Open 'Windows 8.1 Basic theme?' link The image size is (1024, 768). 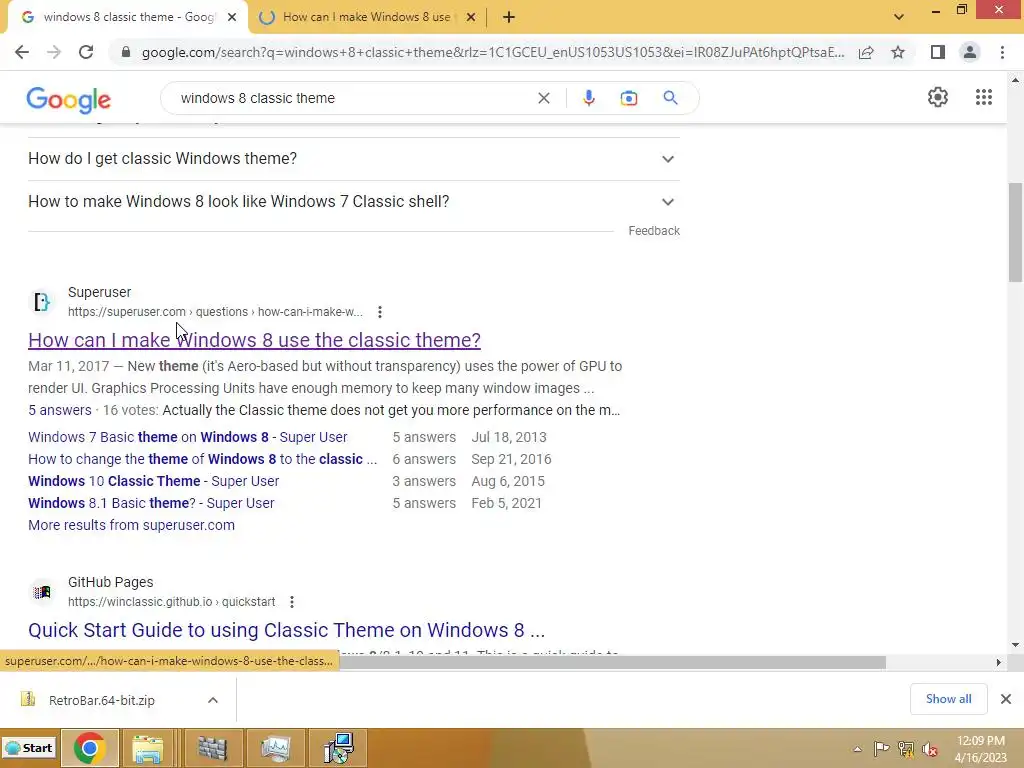(152, 504)
